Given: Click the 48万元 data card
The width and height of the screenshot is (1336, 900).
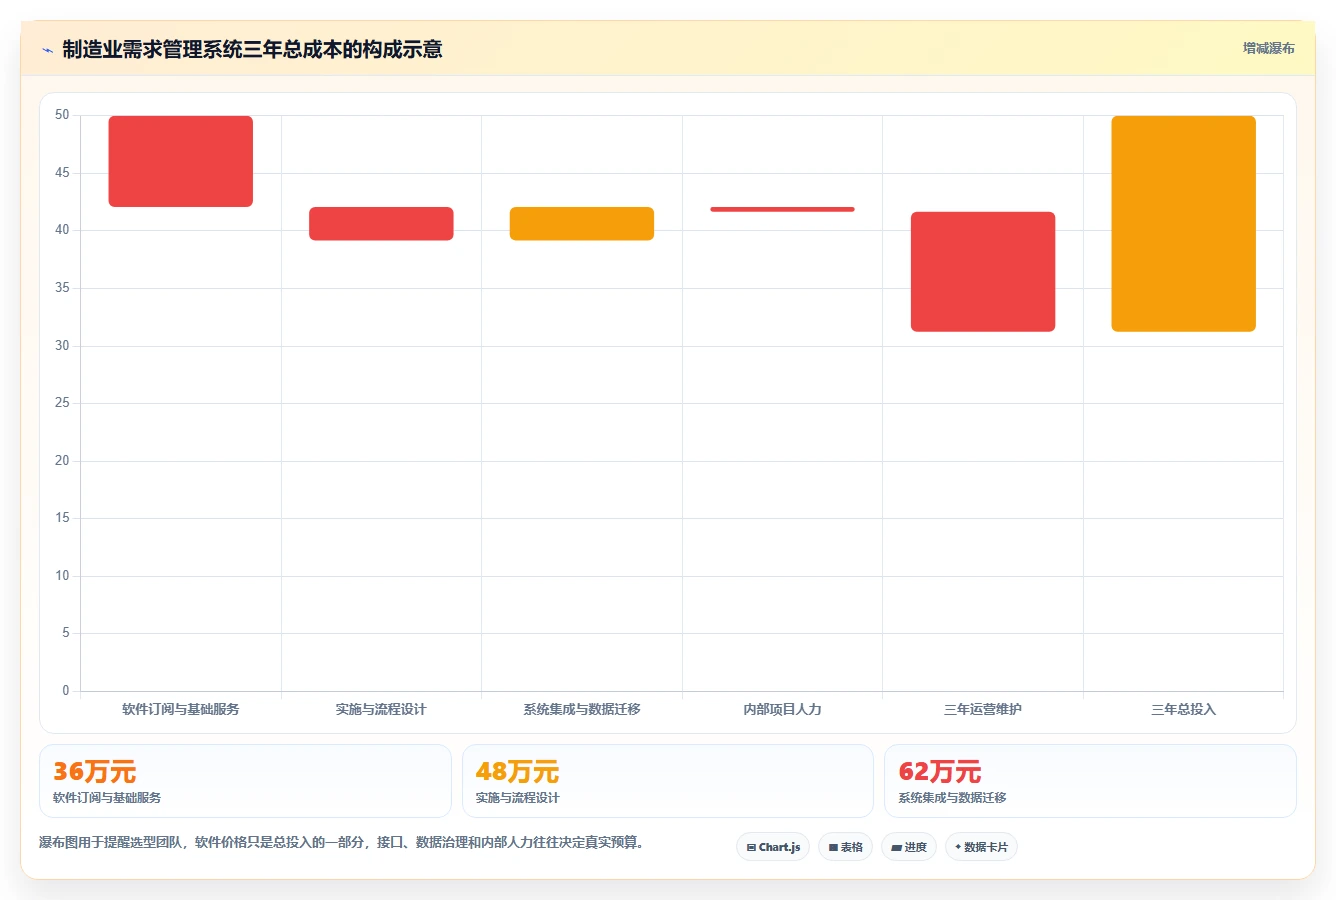Looking at the screenshot, I should [x=668, y=781].
